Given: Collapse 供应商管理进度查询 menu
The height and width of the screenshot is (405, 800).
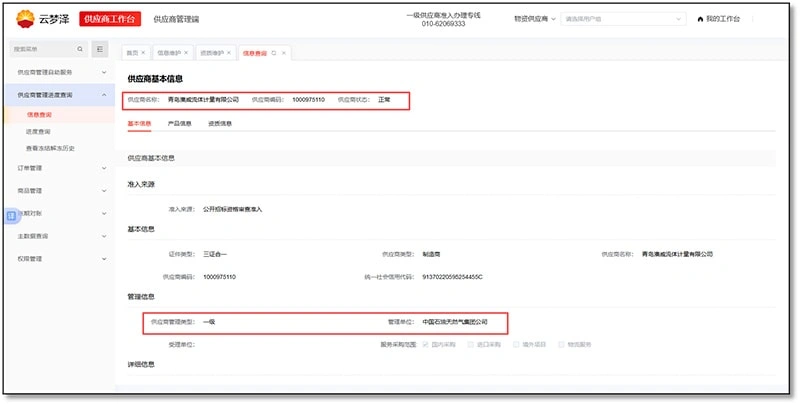Looking at the screenshot, I should pyautogui.click(x=62, y=95).
